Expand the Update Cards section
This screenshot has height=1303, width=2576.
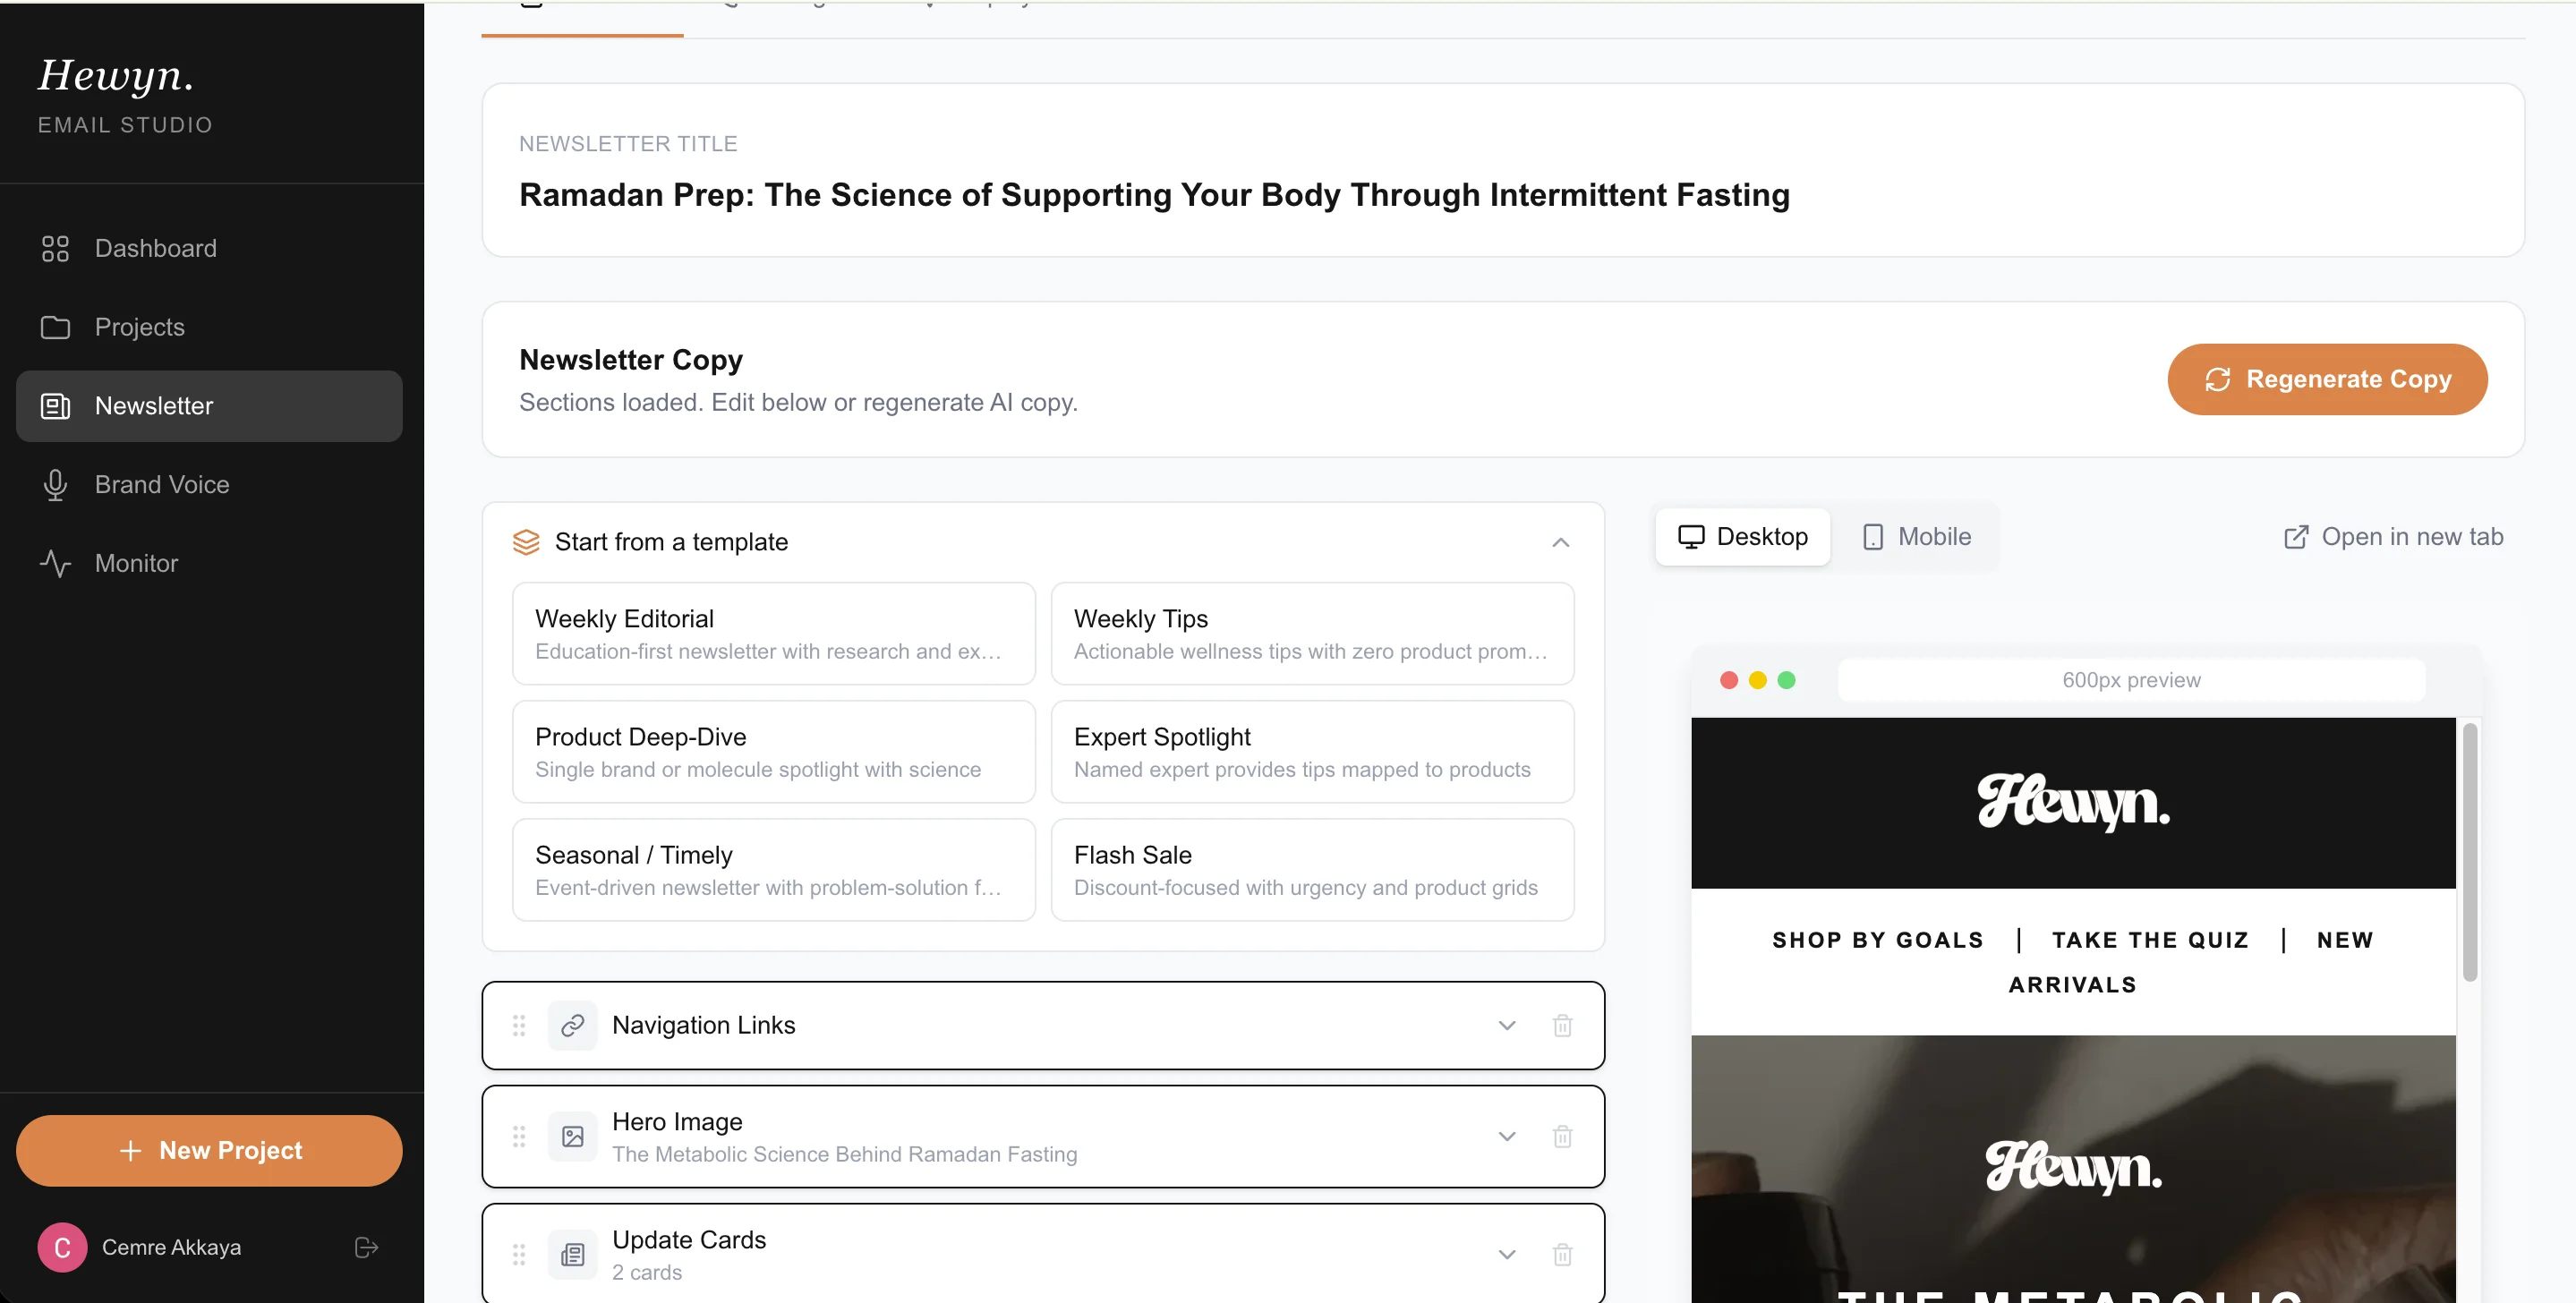(1507, 1254)
